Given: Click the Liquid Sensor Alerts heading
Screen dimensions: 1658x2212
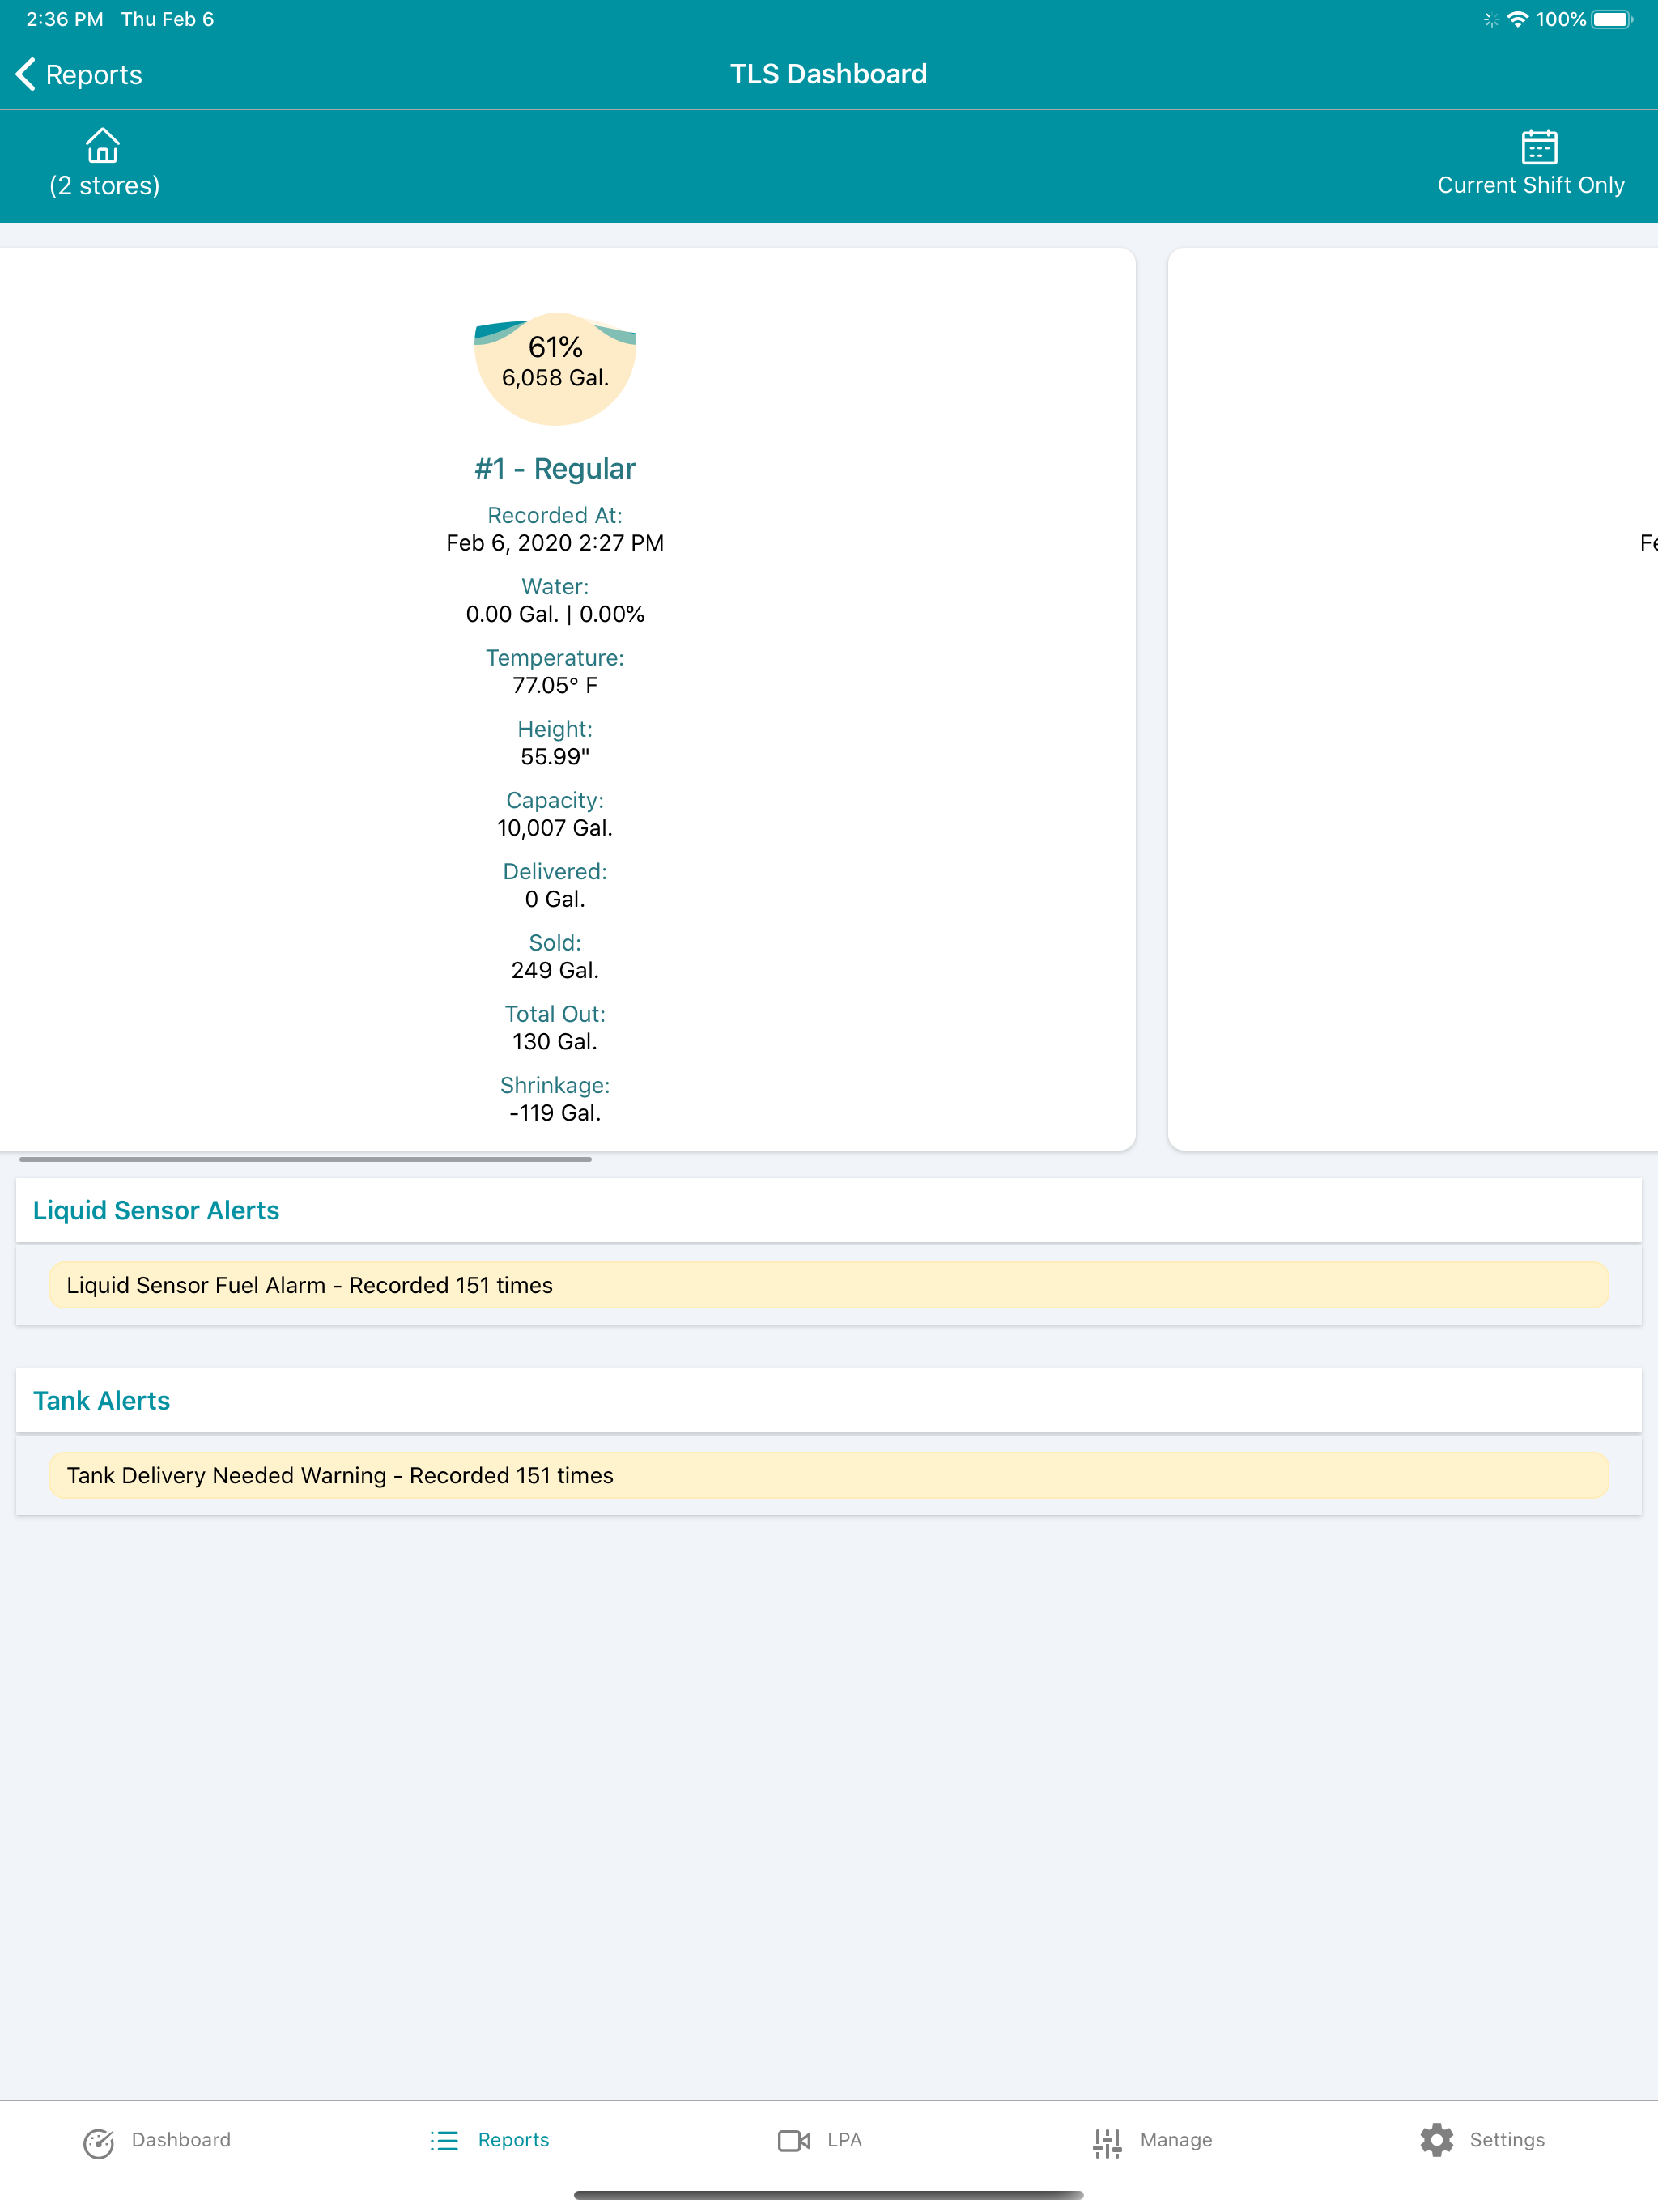Looking at the screenshot, I should click(156, 1210).
